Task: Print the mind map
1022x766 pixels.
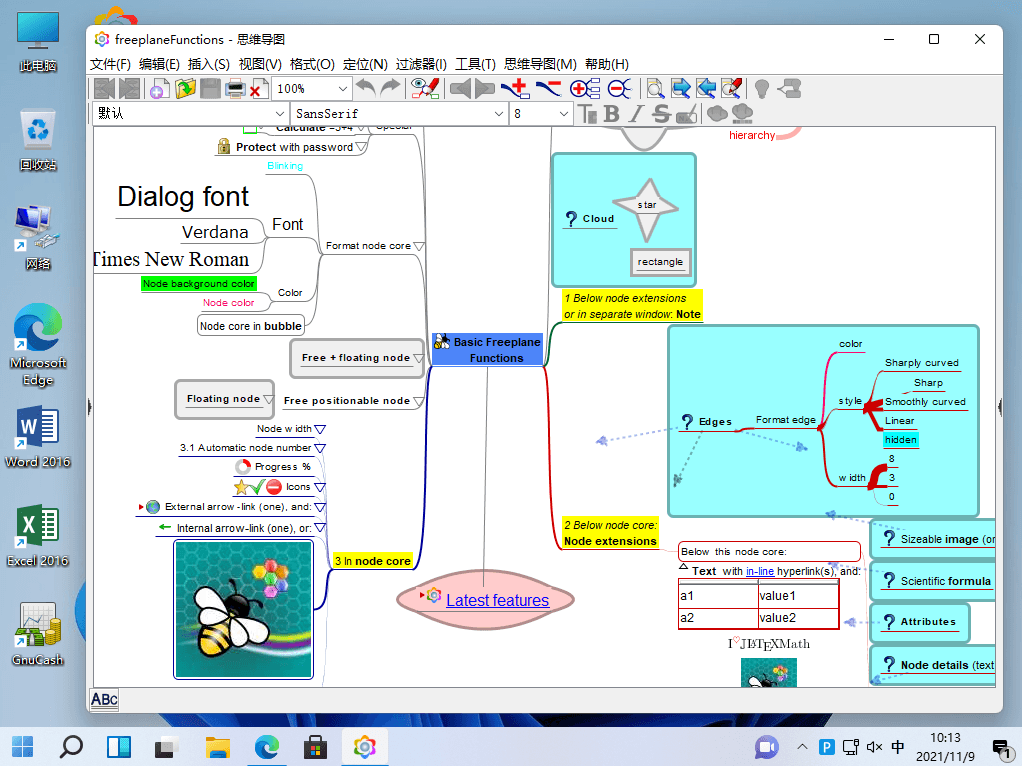Action: [x=235, y=89]
